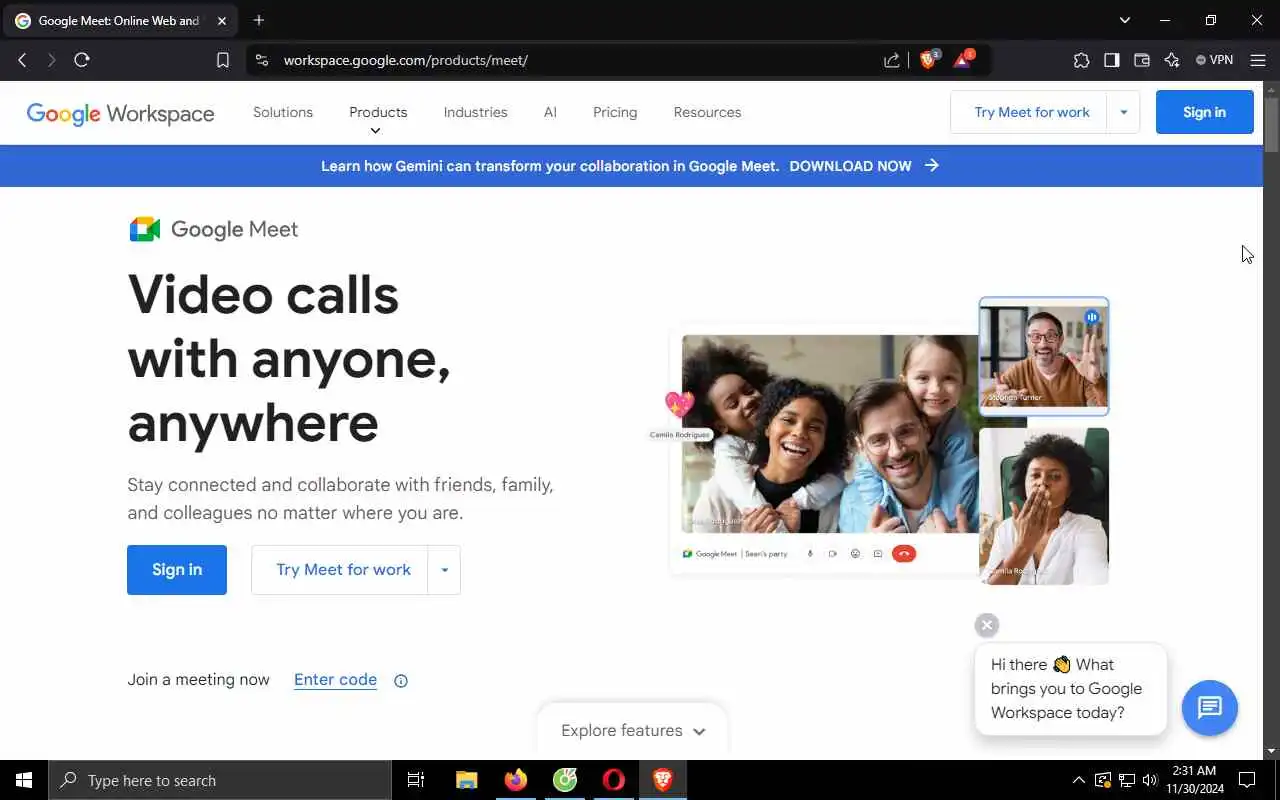Open Brave Wallet icon
1280x800 pixels.
coord(1141,60)
